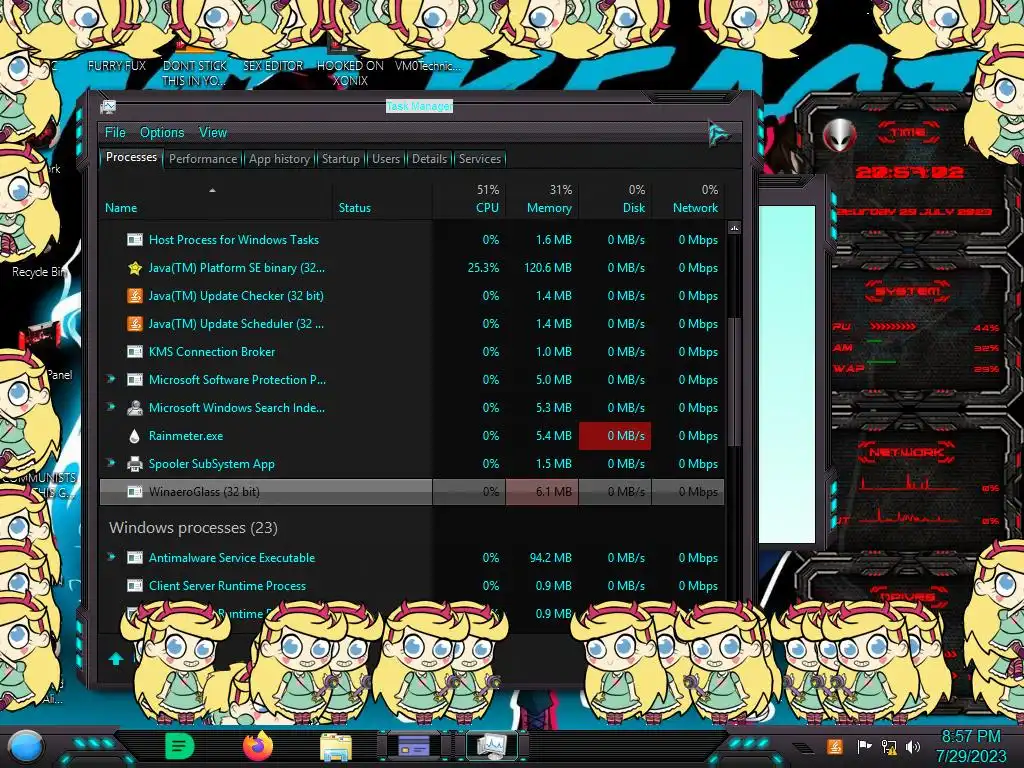Switch to the Services tab
The height and width of the screenshot is (768, 1024).
tap(479, 159)
